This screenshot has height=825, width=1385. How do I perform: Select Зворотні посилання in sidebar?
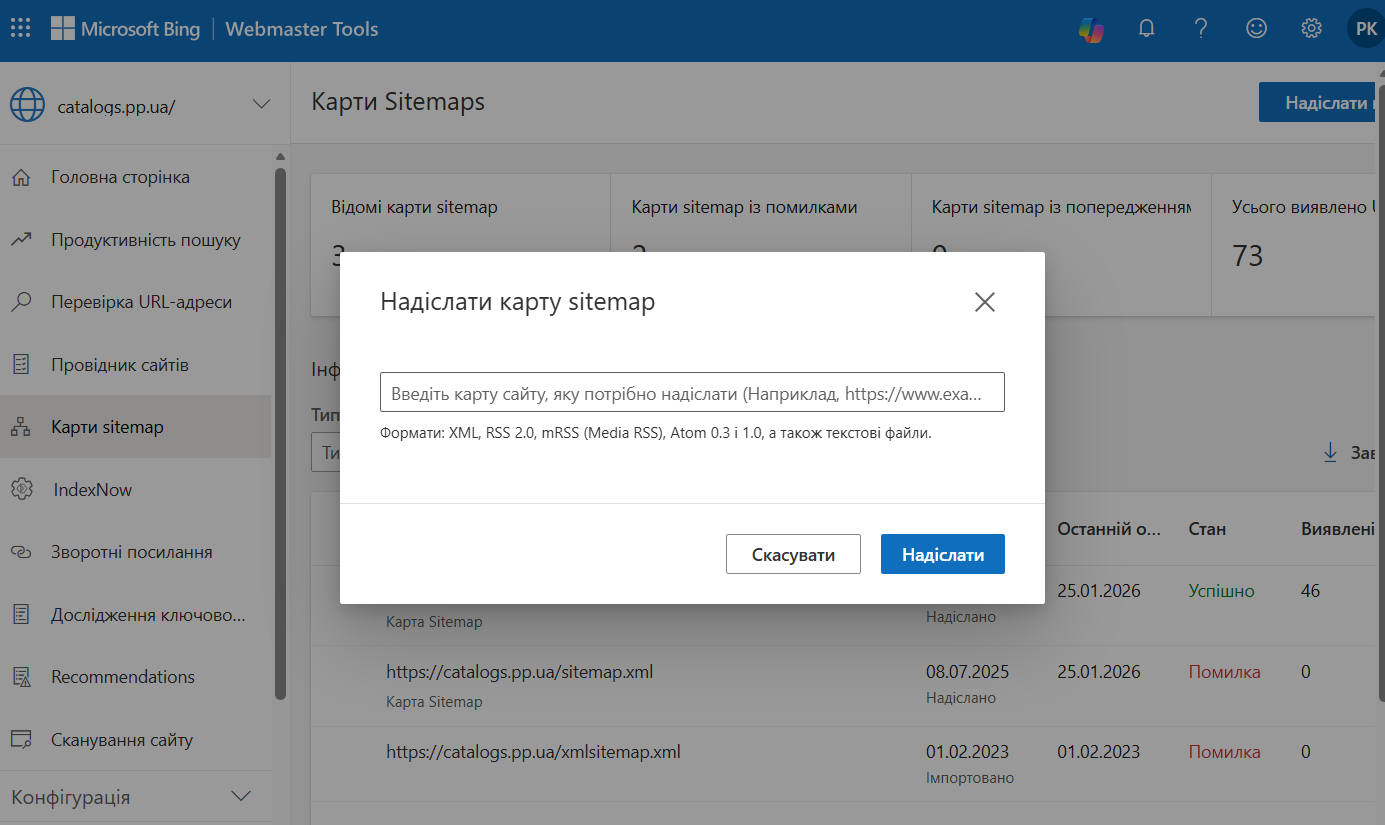pos(131,552)
